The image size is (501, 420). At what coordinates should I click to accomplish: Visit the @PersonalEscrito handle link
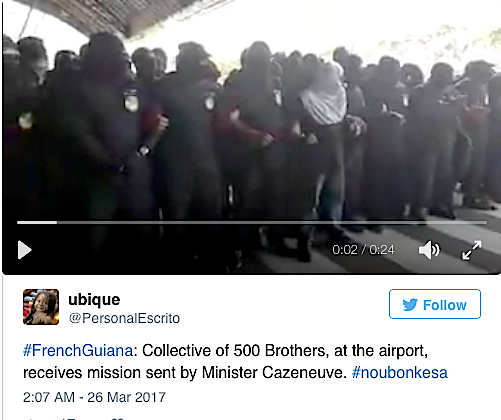[x=124, y=318]
